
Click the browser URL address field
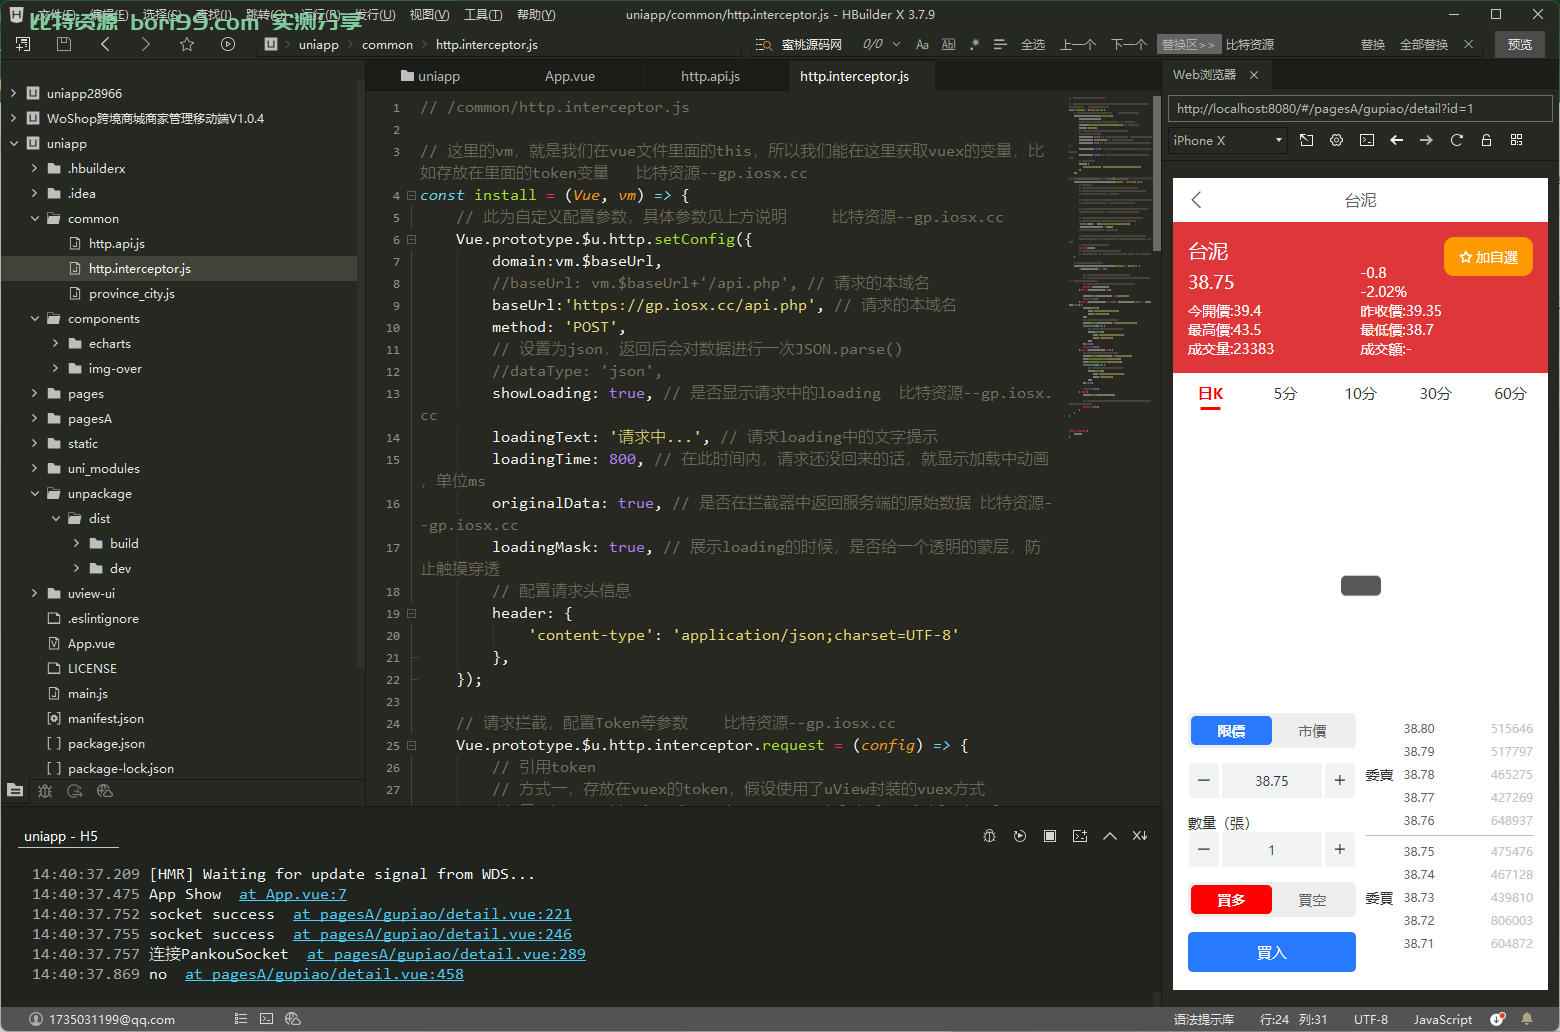1360,108
